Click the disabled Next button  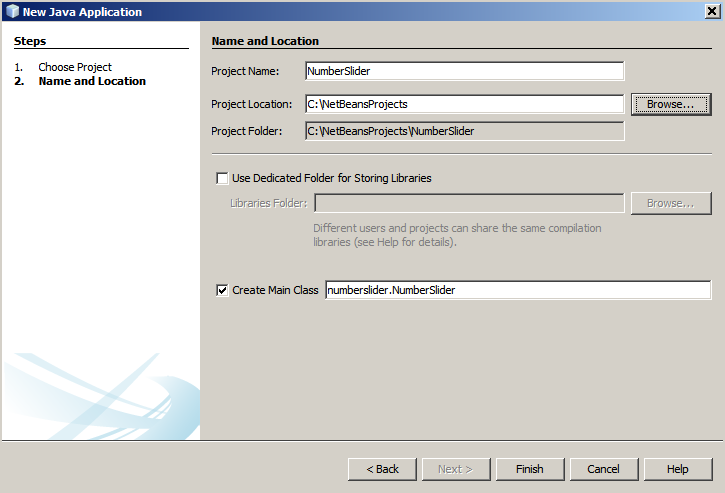coord(455,469)
